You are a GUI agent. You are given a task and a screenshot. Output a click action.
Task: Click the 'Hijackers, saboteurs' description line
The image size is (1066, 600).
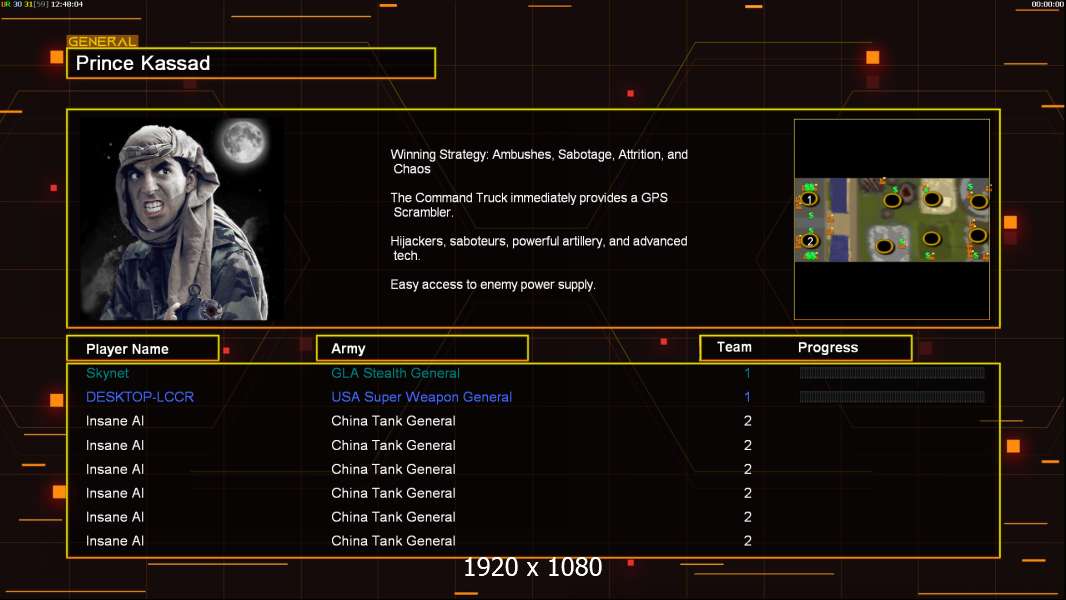(538, 248)
